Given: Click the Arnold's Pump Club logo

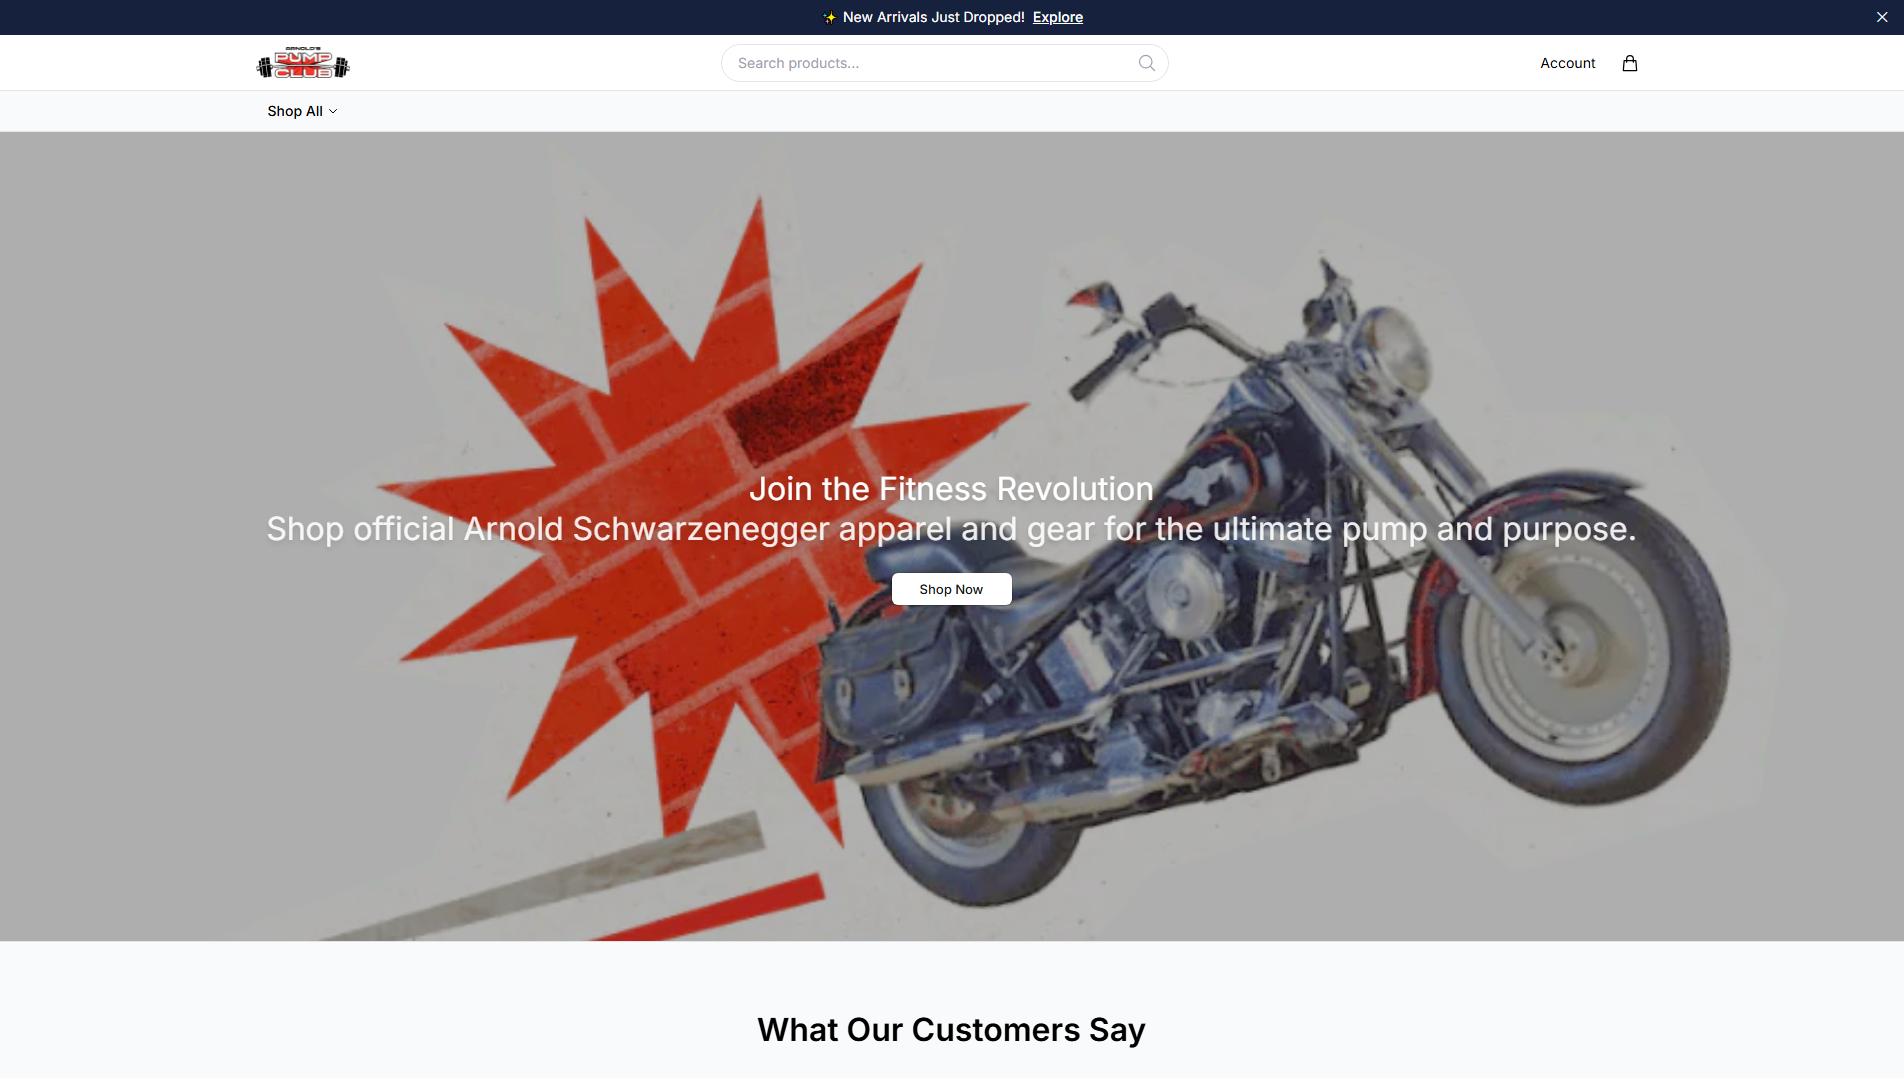Looking at the screenshot, I should pos(303,63).
